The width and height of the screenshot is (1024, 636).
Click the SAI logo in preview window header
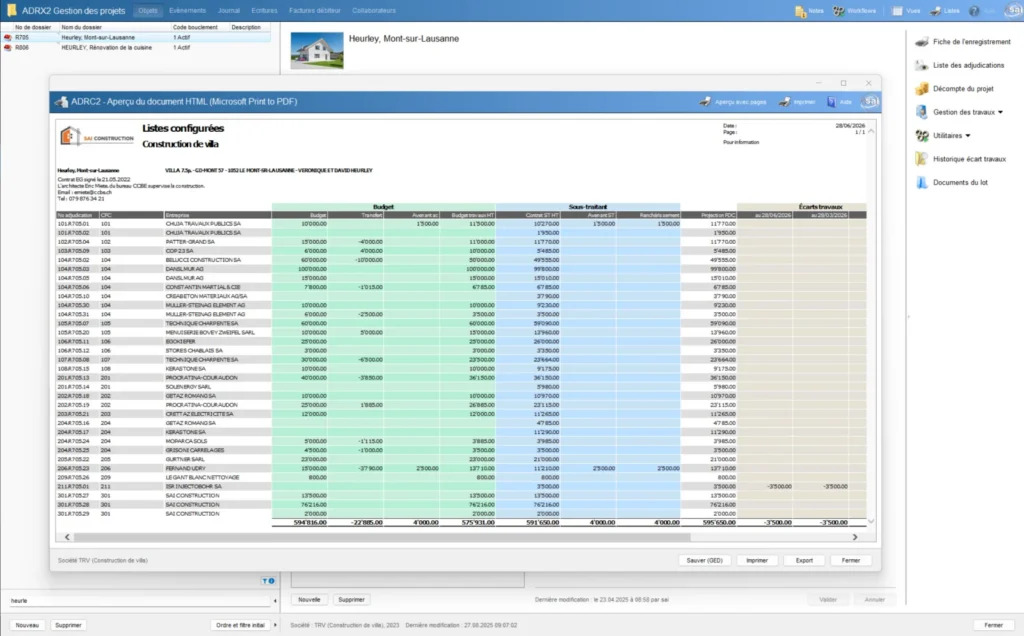point(870,101)
